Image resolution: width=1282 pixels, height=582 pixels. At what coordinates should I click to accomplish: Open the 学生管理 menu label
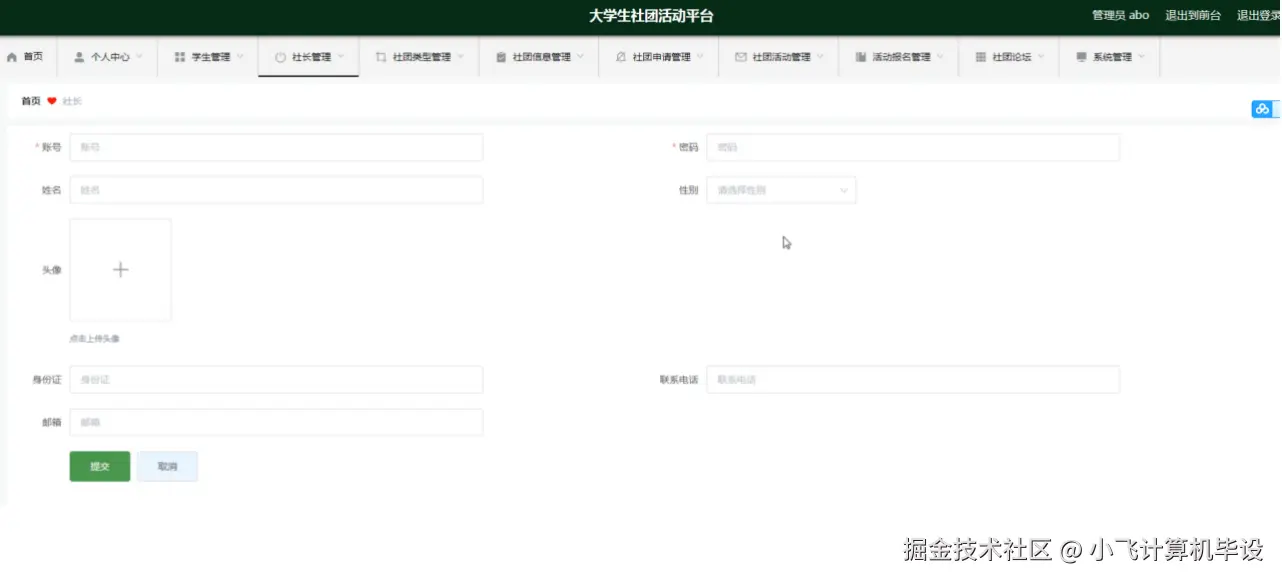[211, 57]
